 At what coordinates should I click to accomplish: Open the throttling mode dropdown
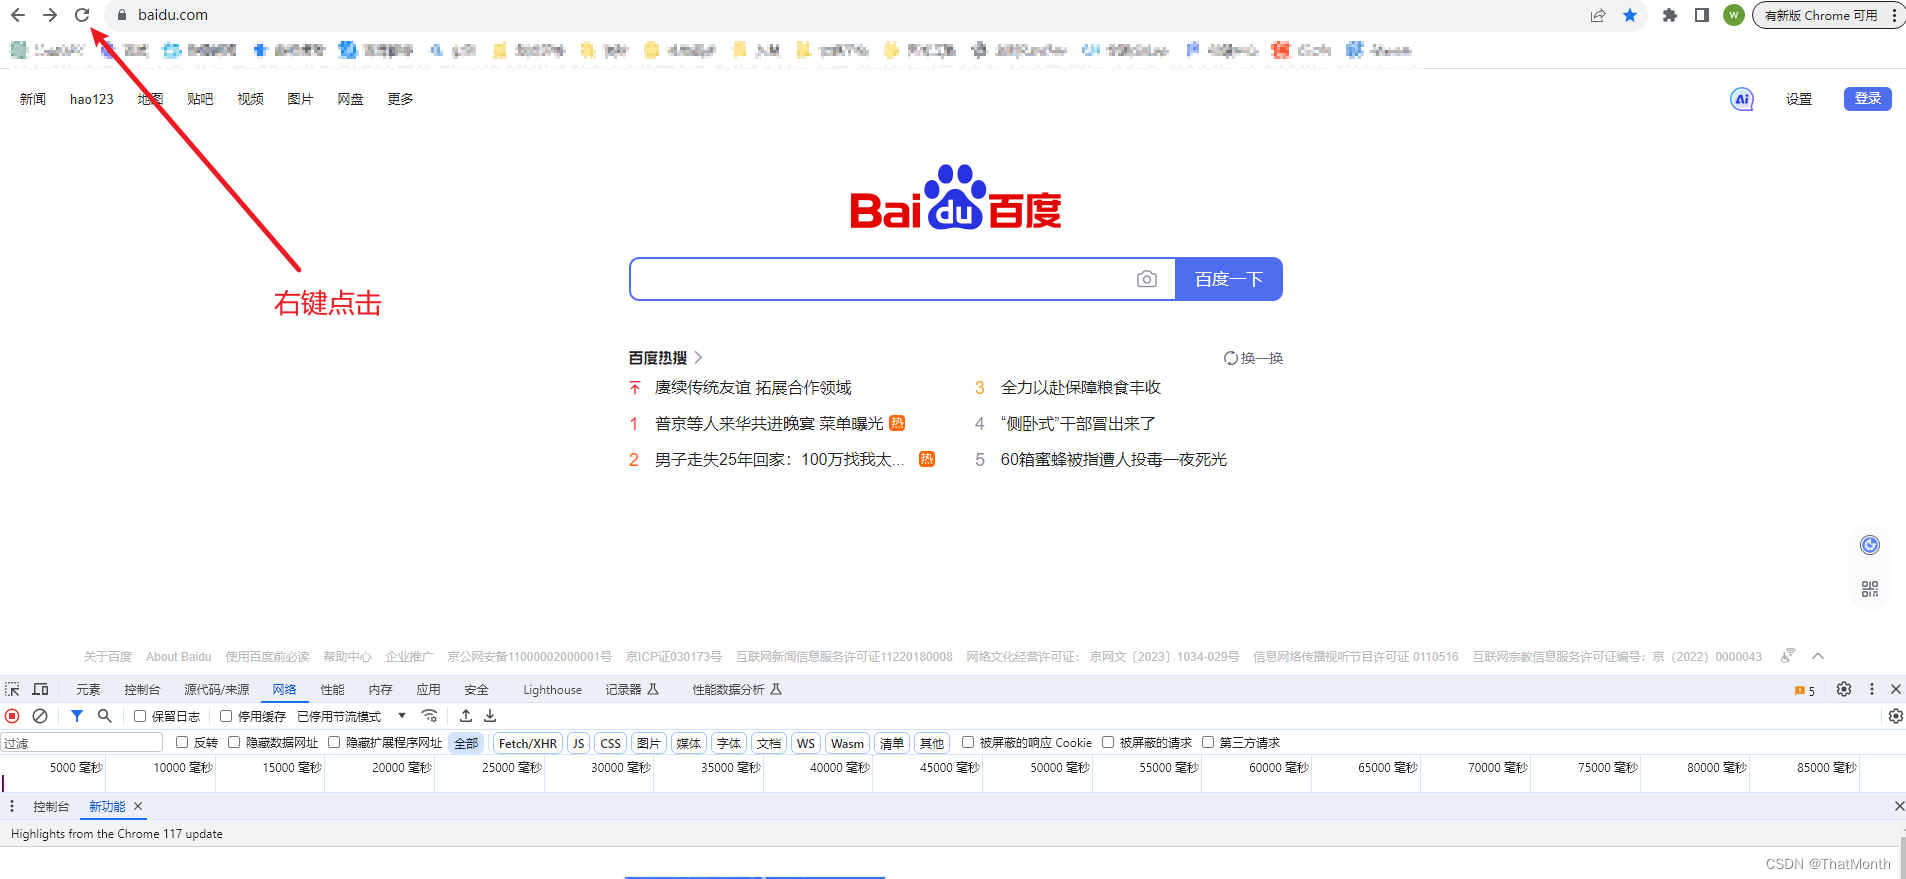pos(352,716)
